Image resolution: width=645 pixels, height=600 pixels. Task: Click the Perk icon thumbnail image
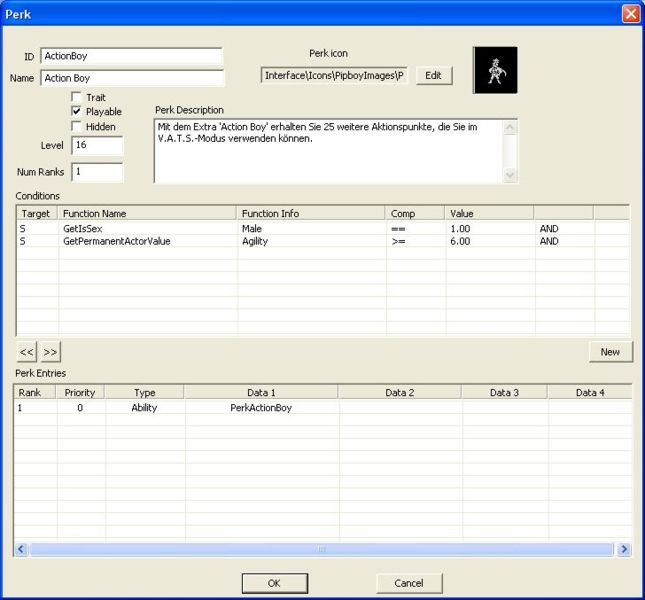coord(495,70)
